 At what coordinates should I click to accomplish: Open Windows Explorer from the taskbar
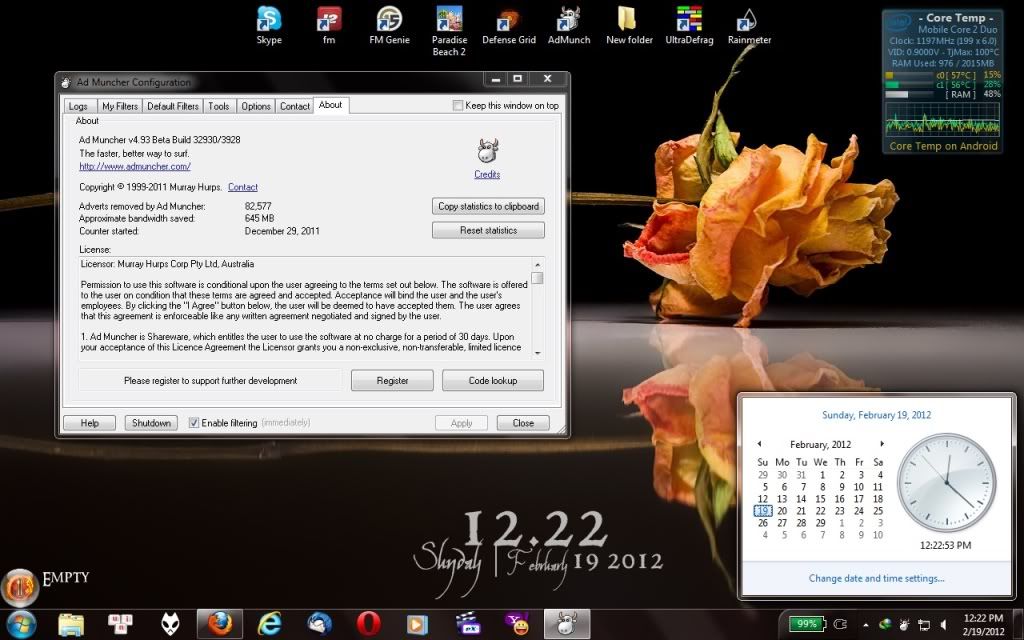point(71,624)
